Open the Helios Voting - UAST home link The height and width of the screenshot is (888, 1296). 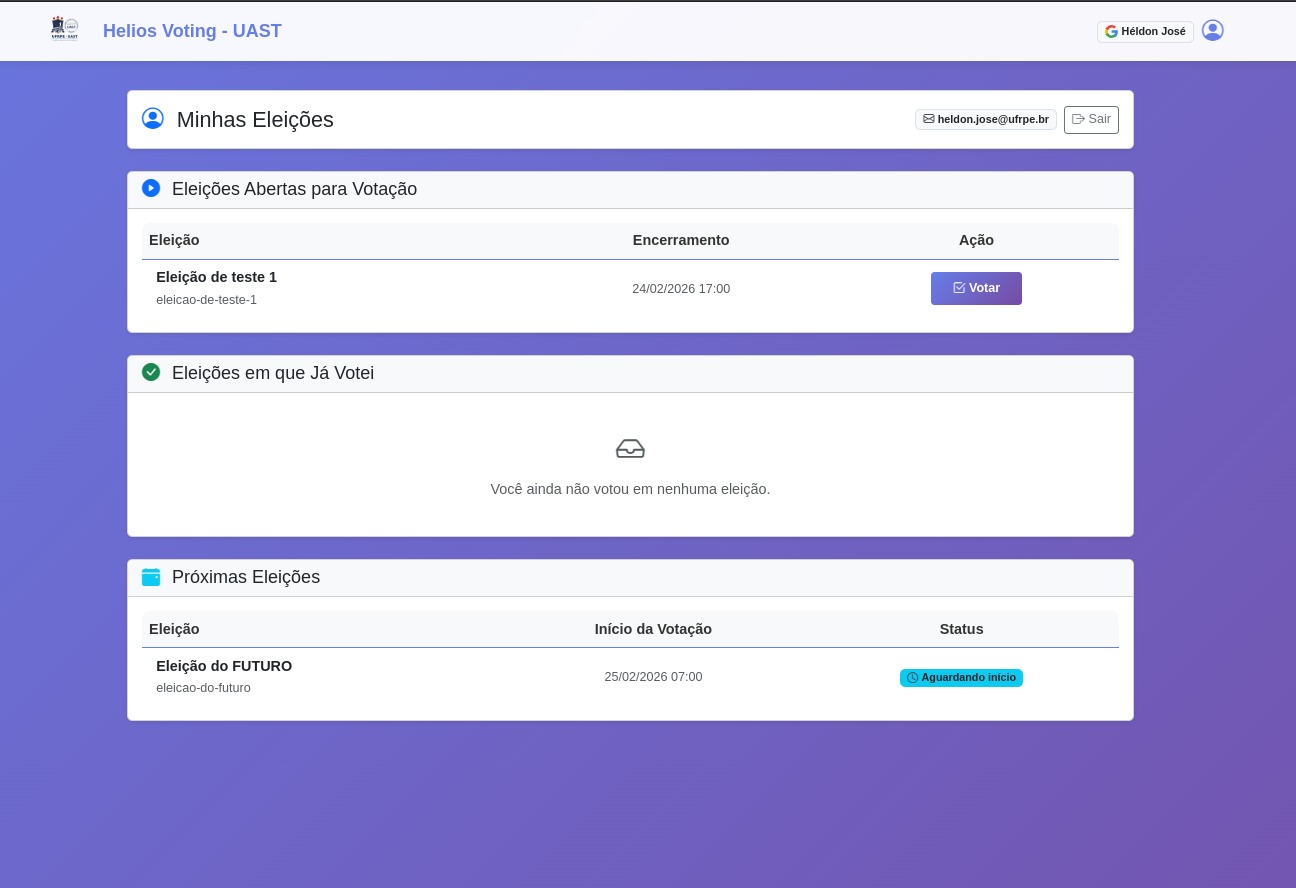[x=192, y=31]
